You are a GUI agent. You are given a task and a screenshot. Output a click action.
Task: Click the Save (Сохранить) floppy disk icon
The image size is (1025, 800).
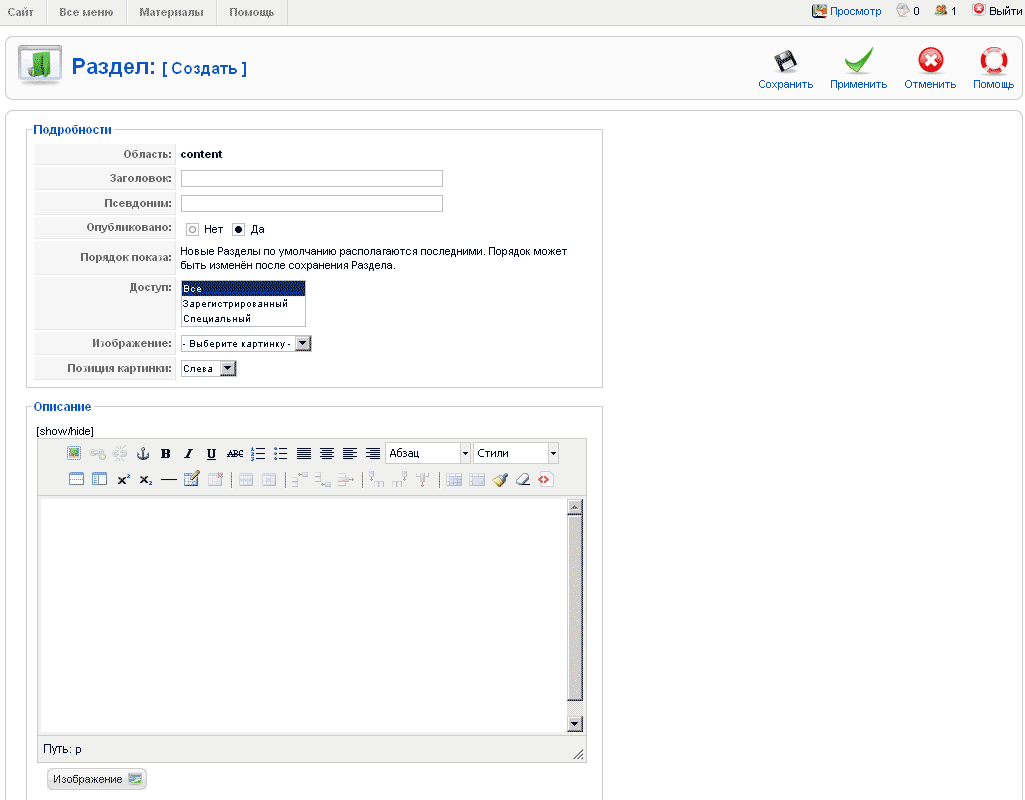pyautogui.click(x=785, y=62)
